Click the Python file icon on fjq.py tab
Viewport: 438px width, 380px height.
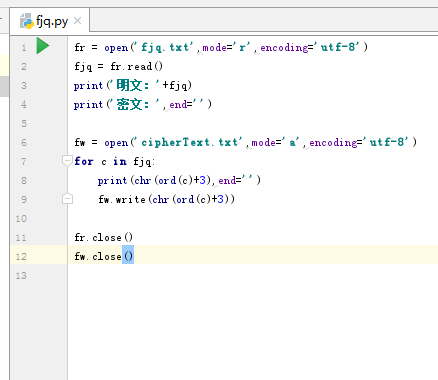(27, 21)
